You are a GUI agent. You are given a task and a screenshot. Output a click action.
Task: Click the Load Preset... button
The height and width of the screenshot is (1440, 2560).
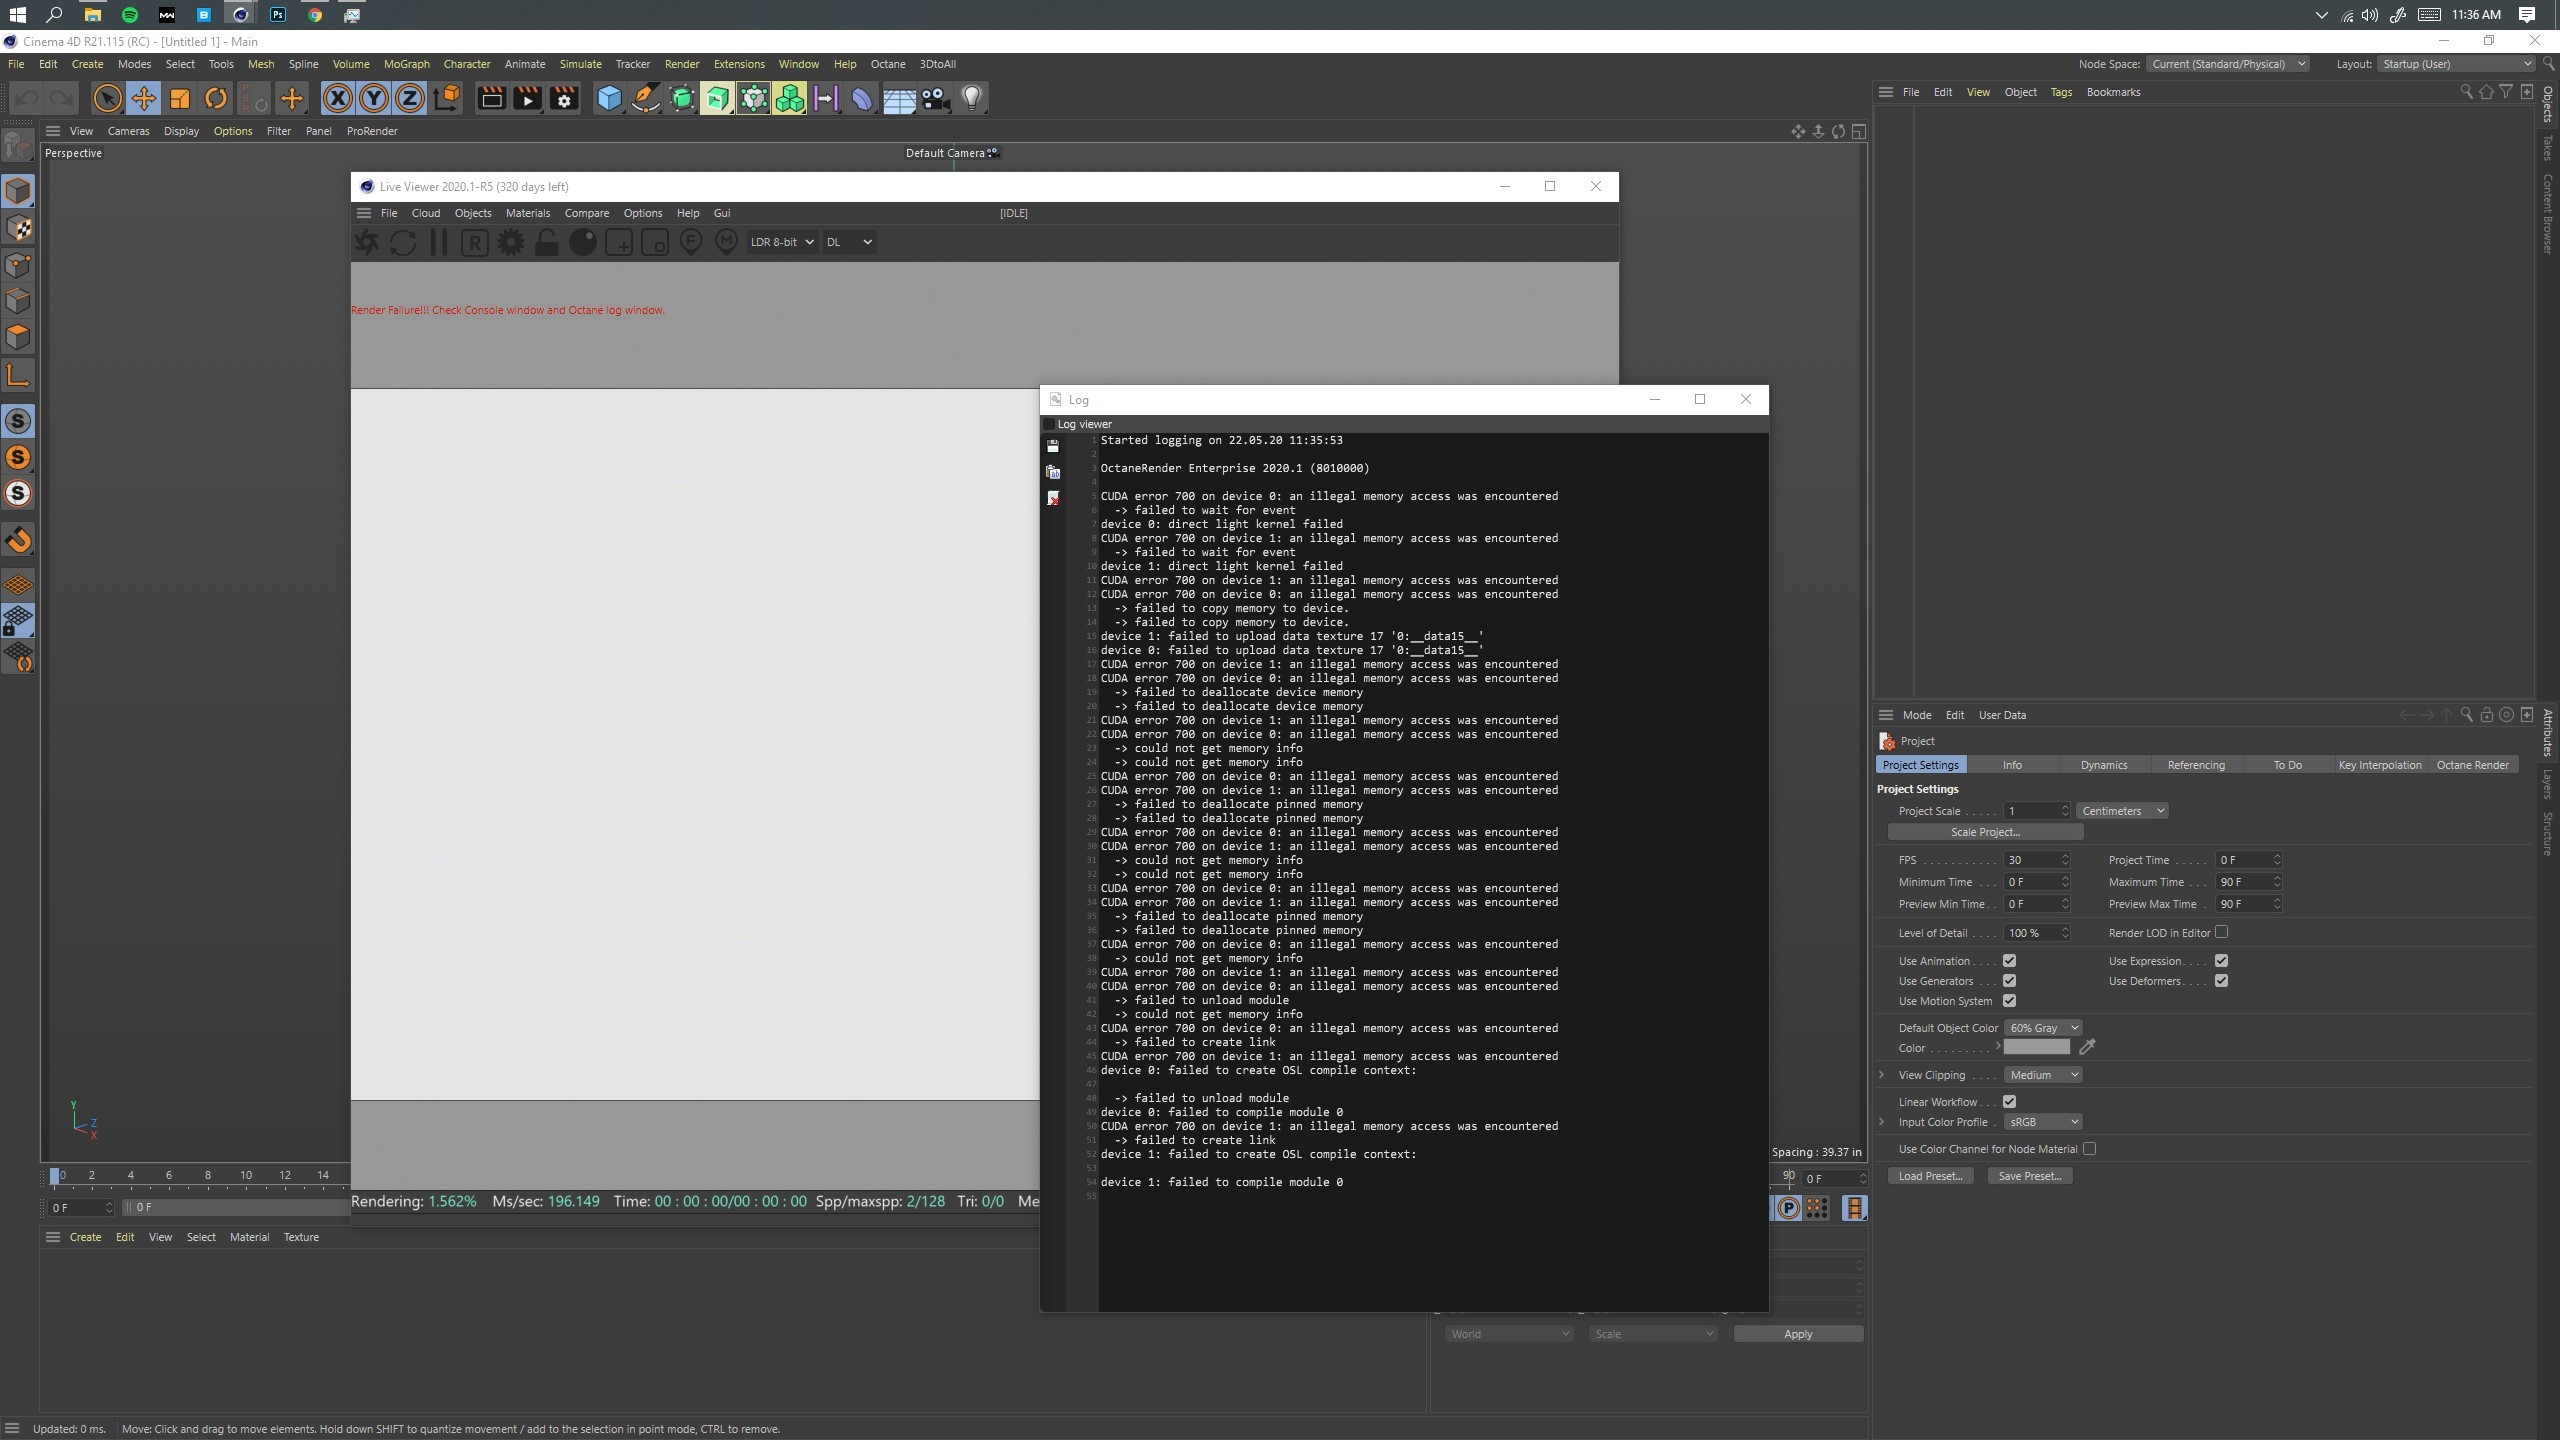point(1930,1176)
